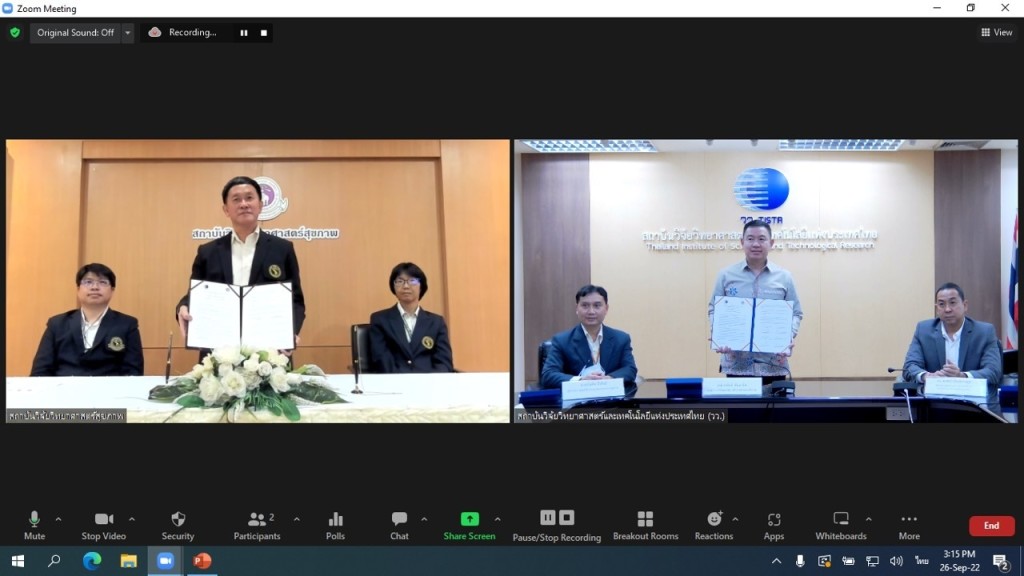
Task: Open PowerPoint from the taskbar
Action: point(201,562)
